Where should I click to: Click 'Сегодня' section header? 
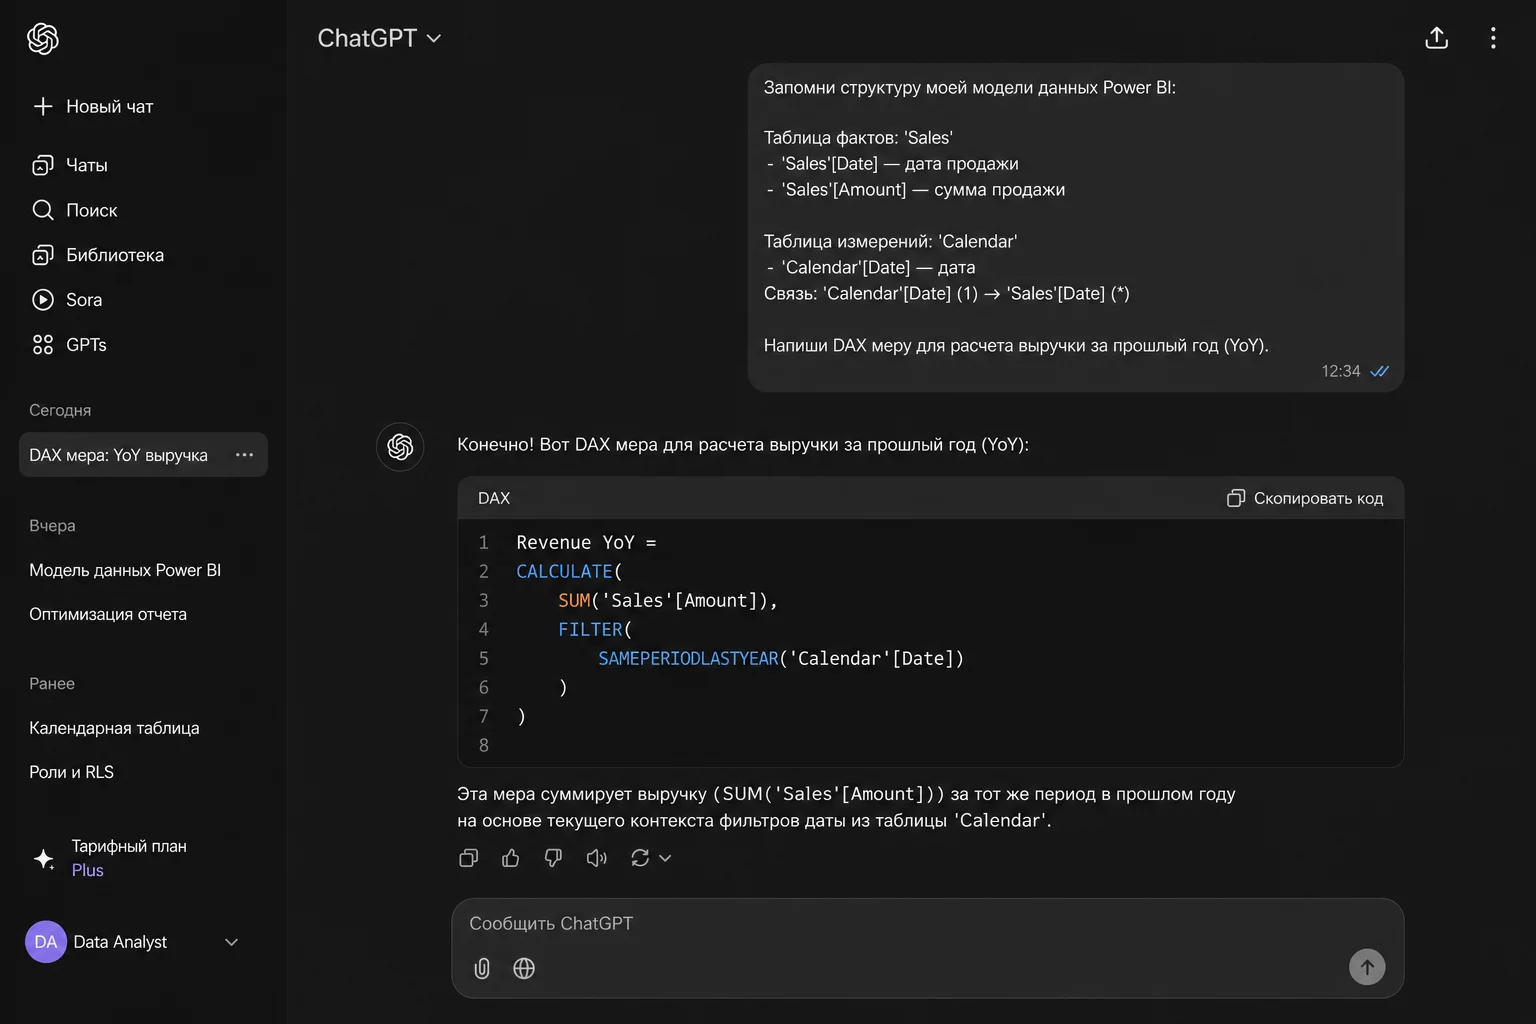(60, 410)
